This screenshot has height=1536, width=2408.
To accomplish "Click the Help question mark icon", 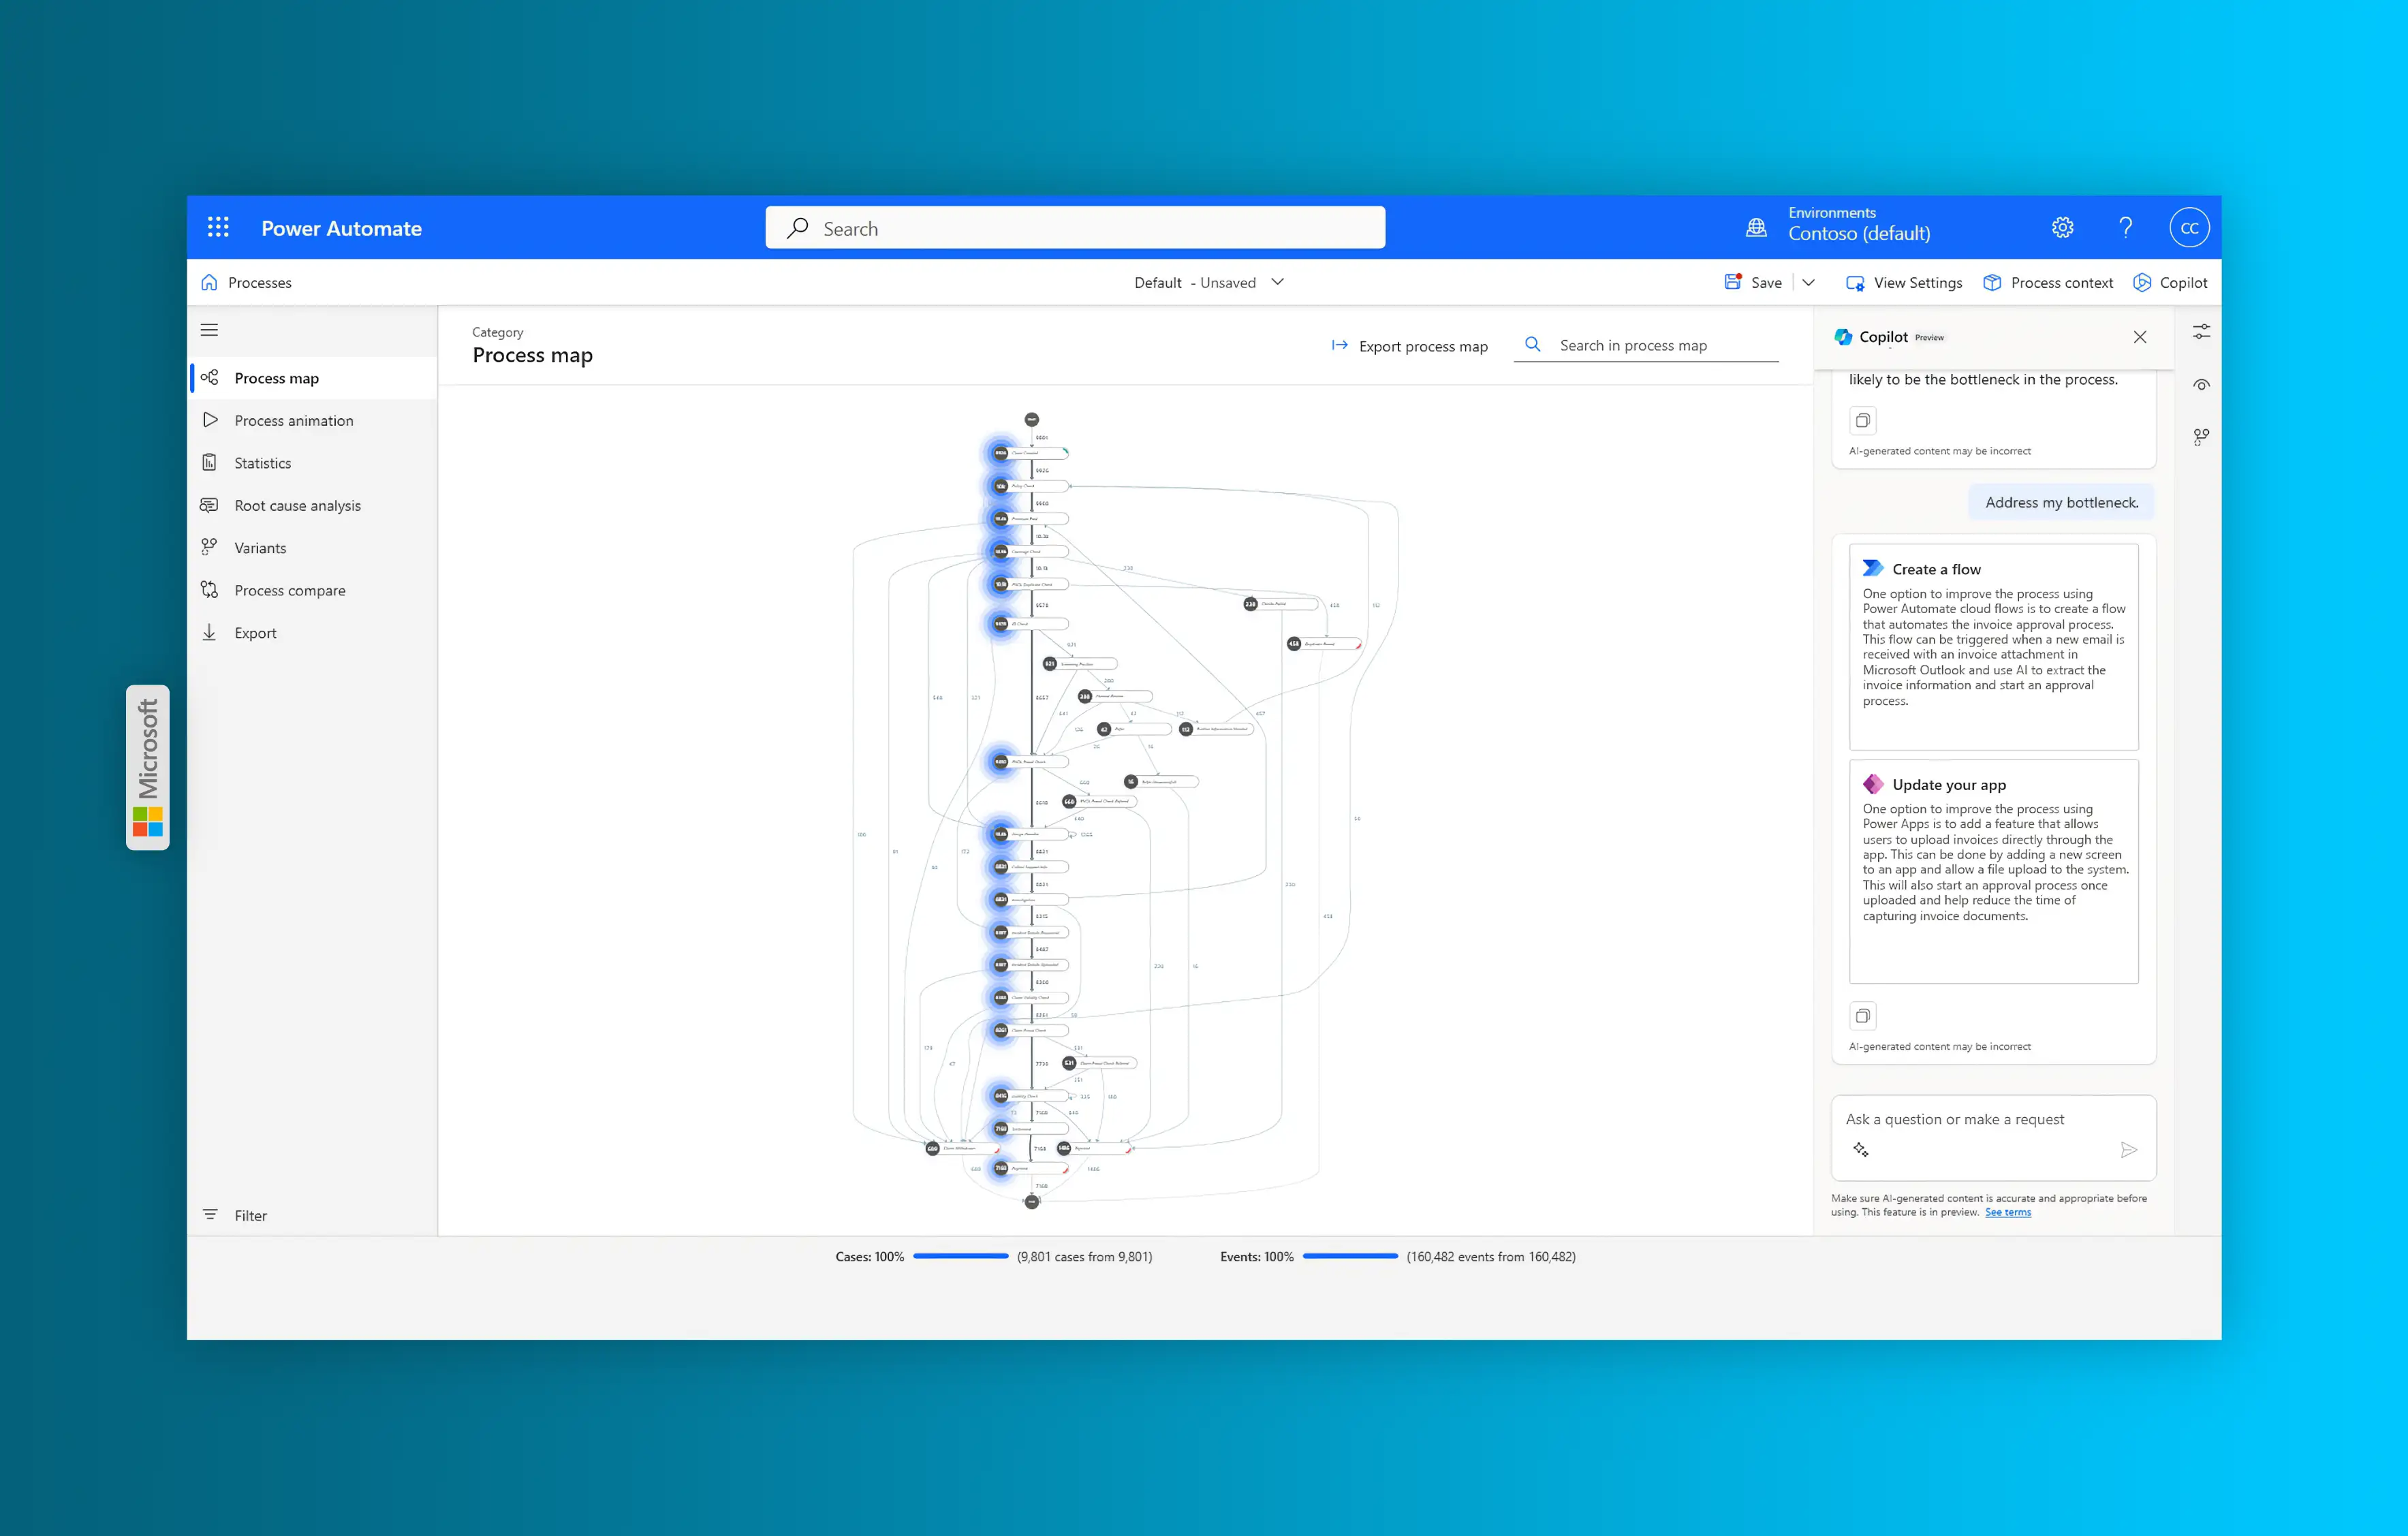I will tap(2126, 227).
